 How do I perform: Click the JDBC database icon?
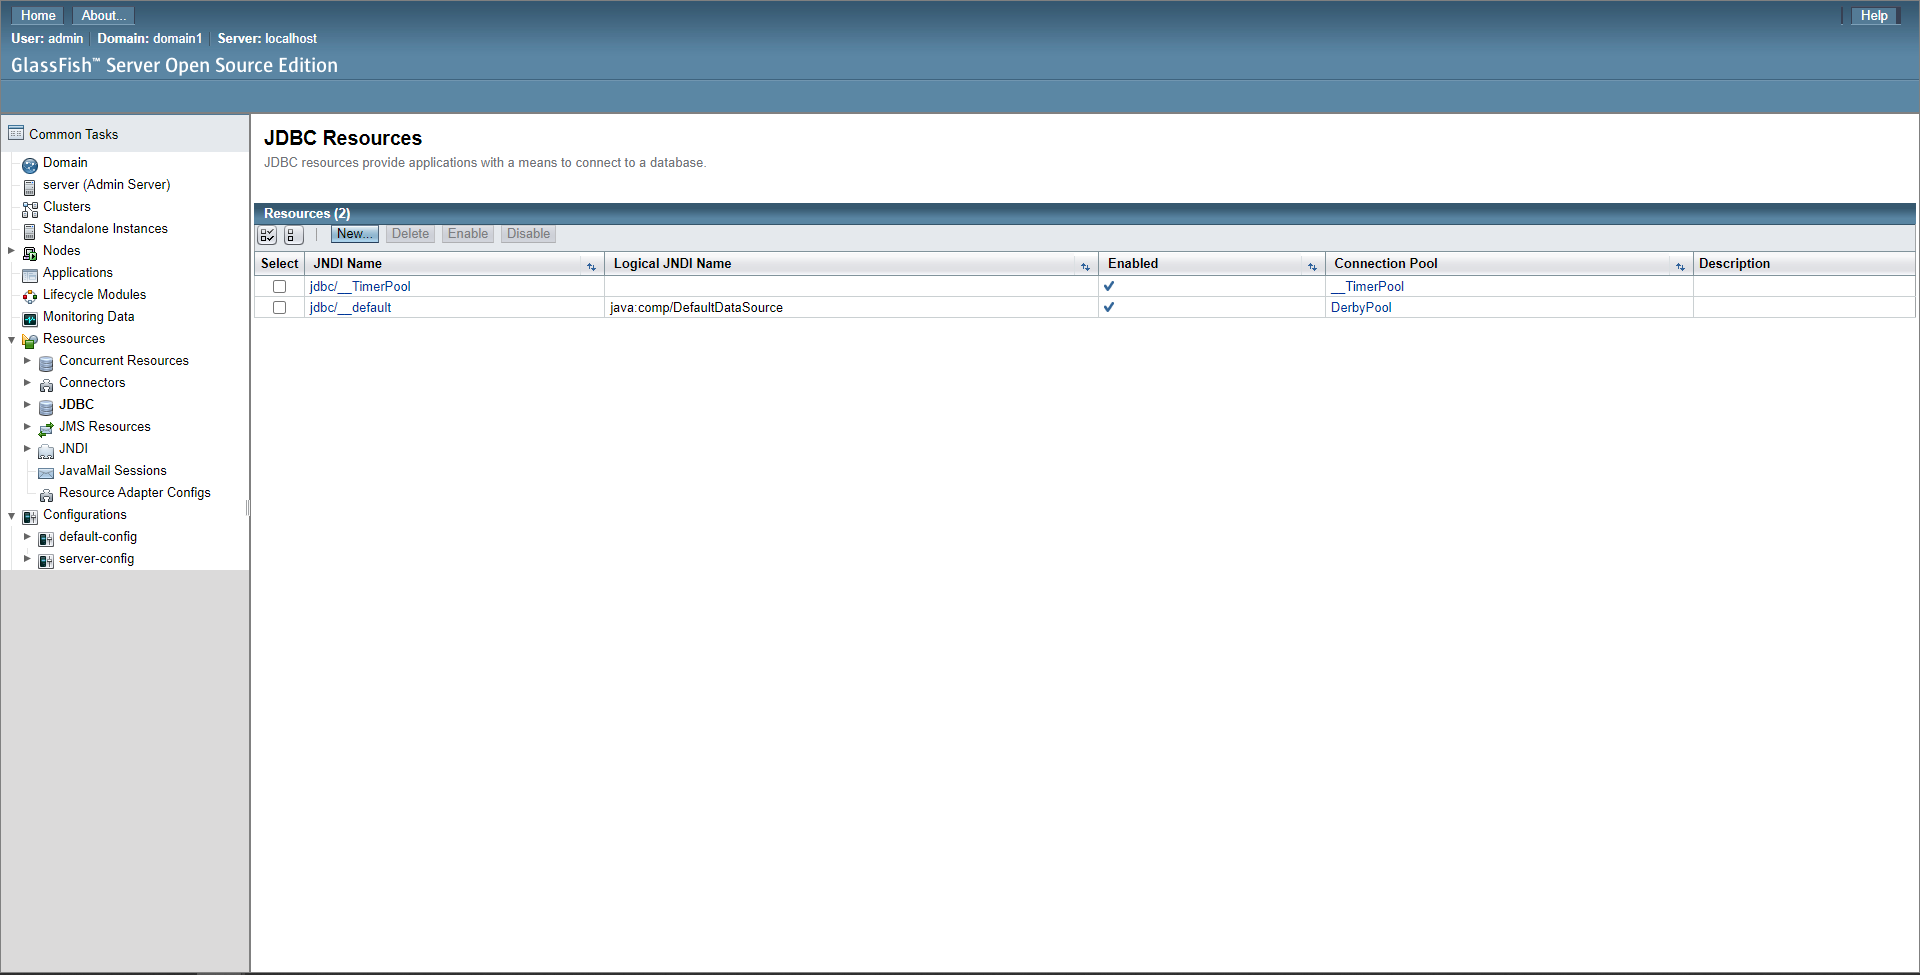(x=46, y=407)
